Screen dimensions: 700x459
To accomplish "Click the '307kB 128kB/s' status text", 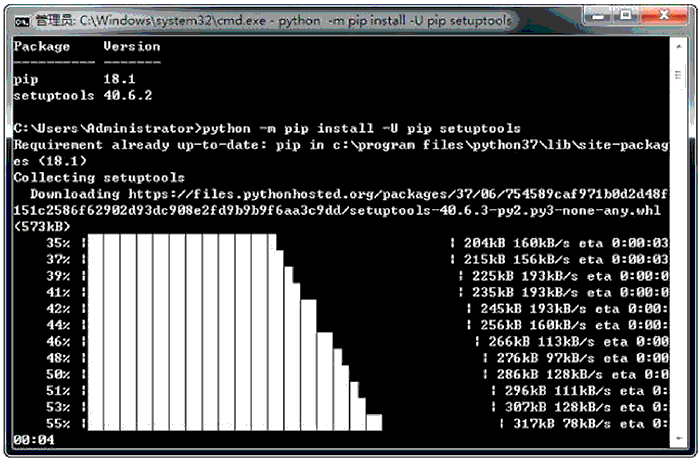I will click(558, 407).
